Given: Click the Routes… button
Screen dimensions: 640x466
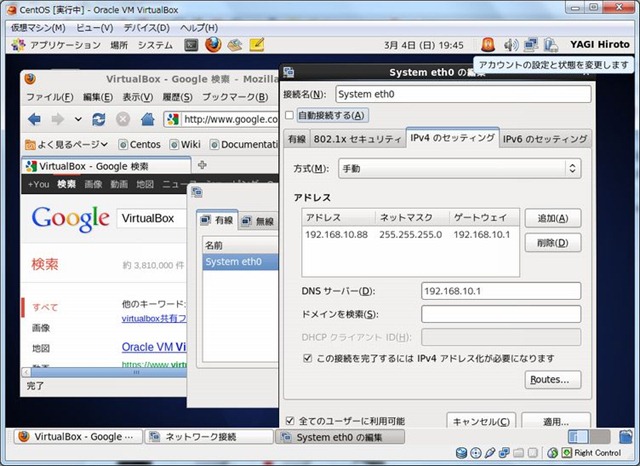Looking at the screenshot, I should pos(552,379).
